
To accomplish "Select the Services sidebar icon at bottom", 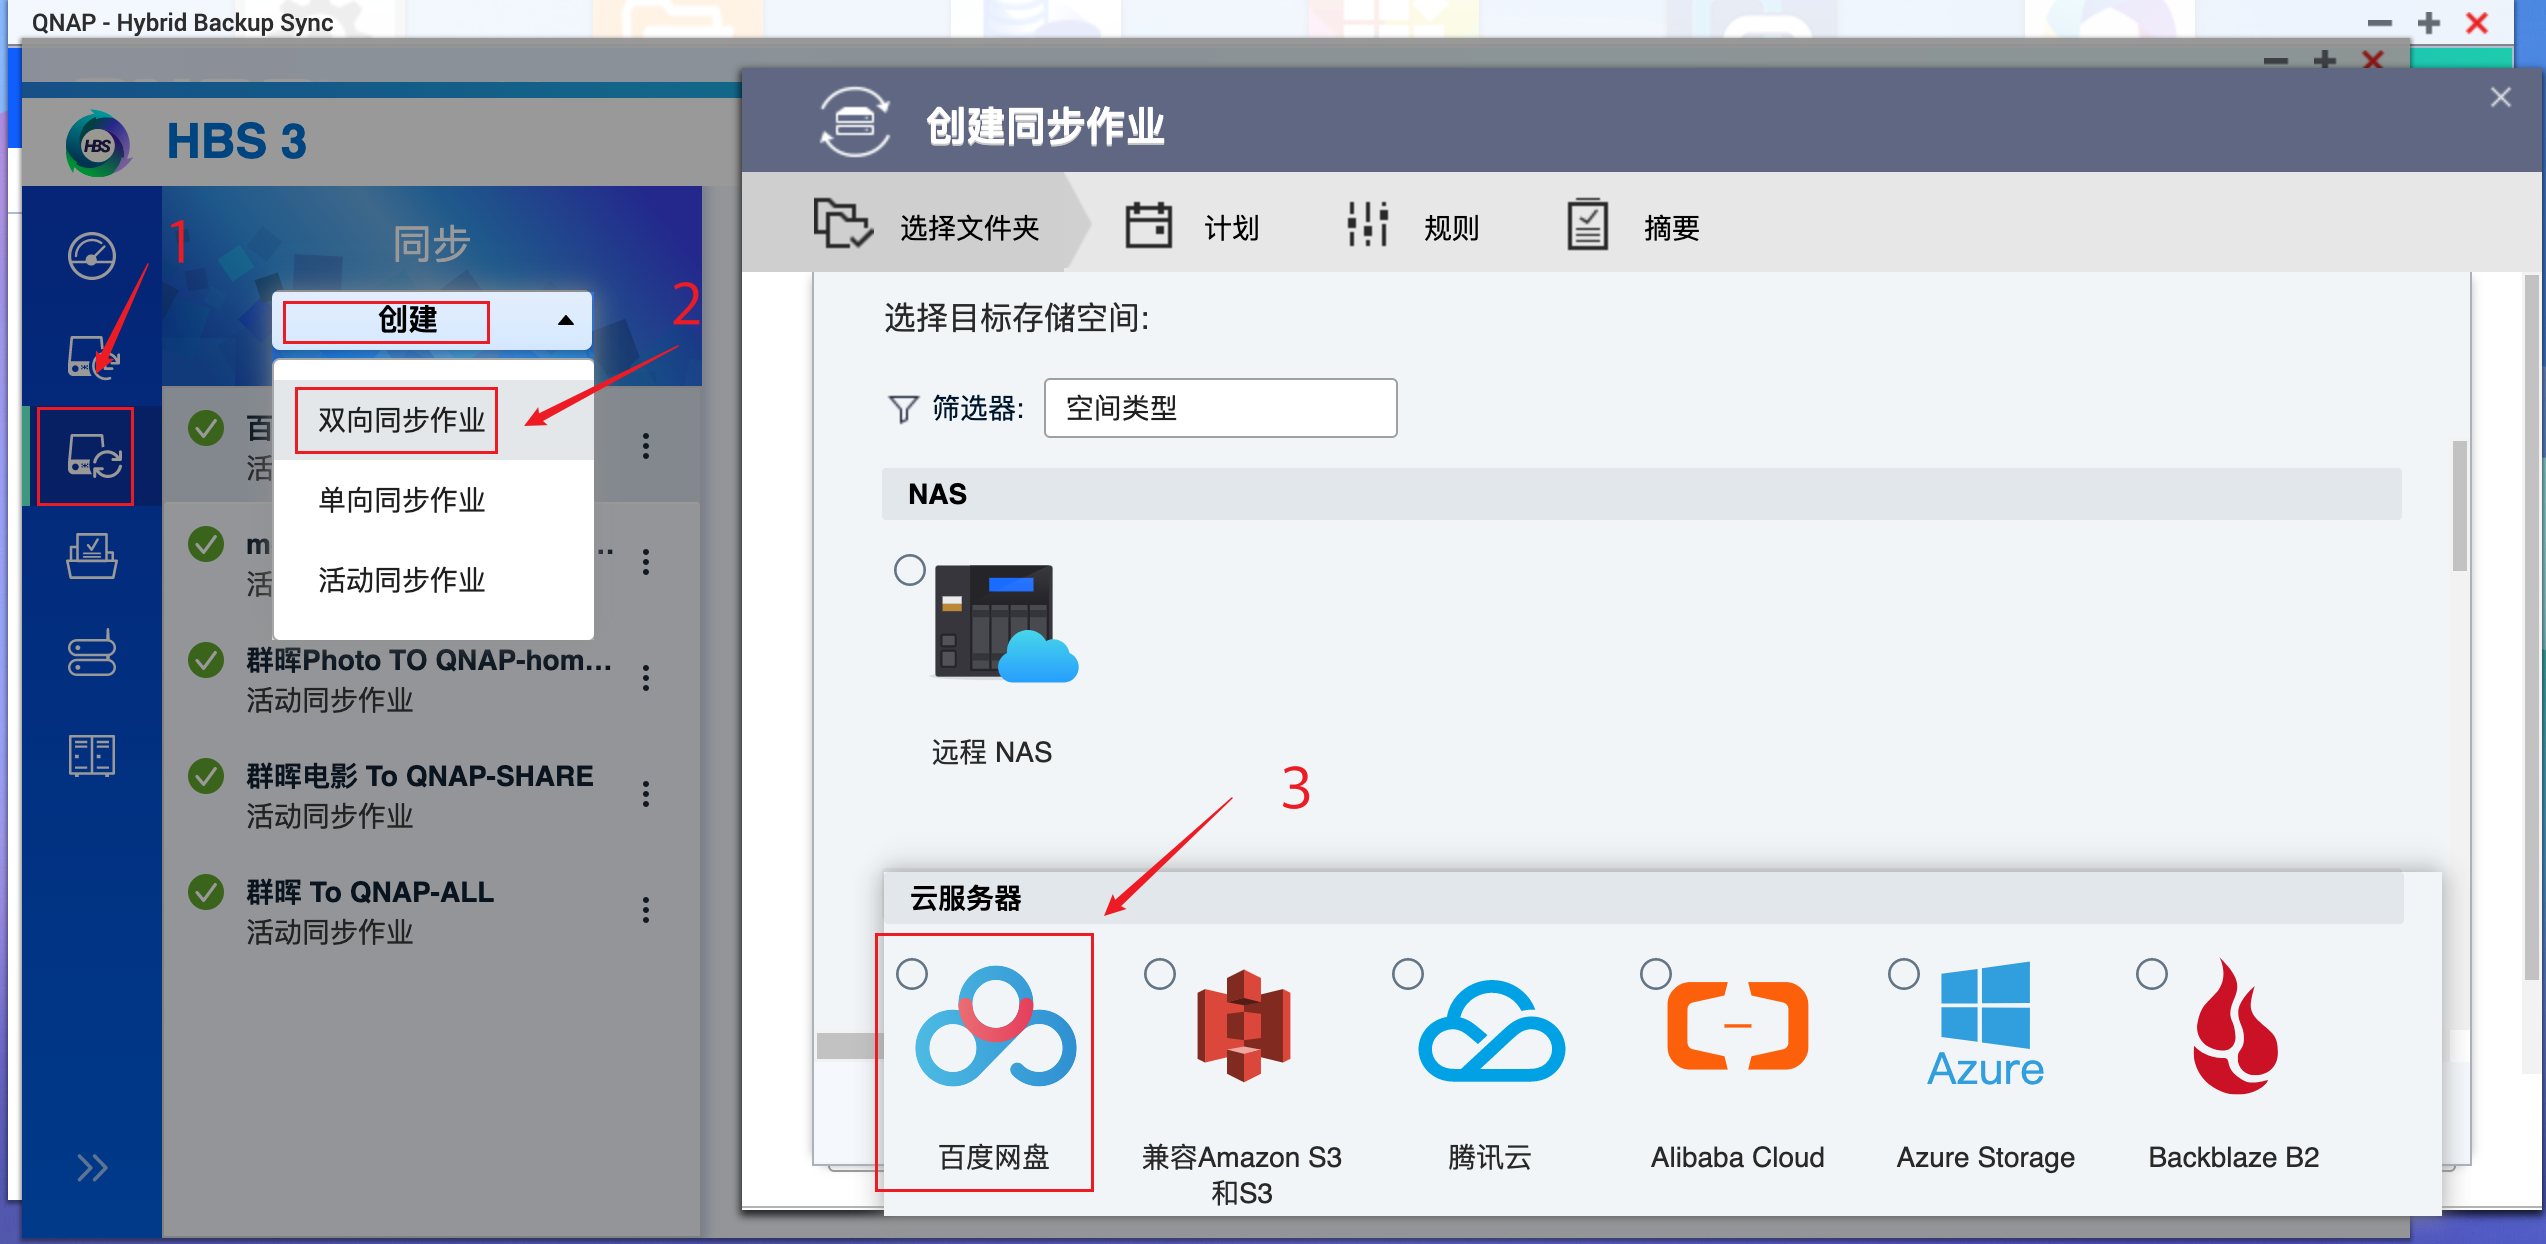I will [x=91, y=755].
